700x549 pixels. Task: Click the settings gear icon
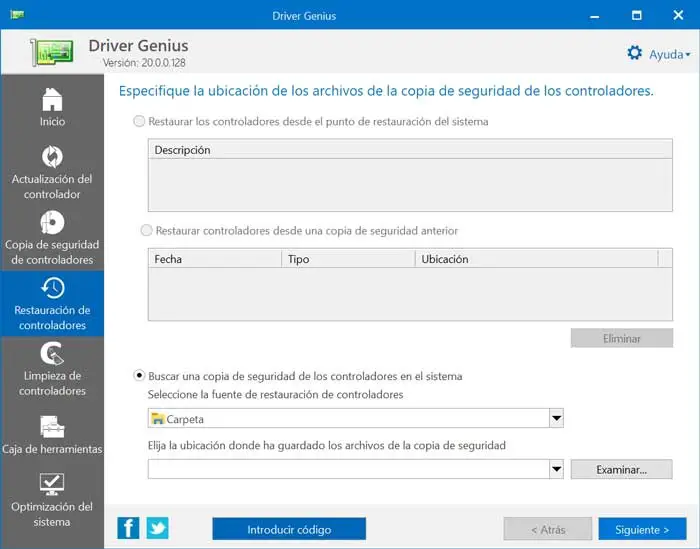coord(634,53)
